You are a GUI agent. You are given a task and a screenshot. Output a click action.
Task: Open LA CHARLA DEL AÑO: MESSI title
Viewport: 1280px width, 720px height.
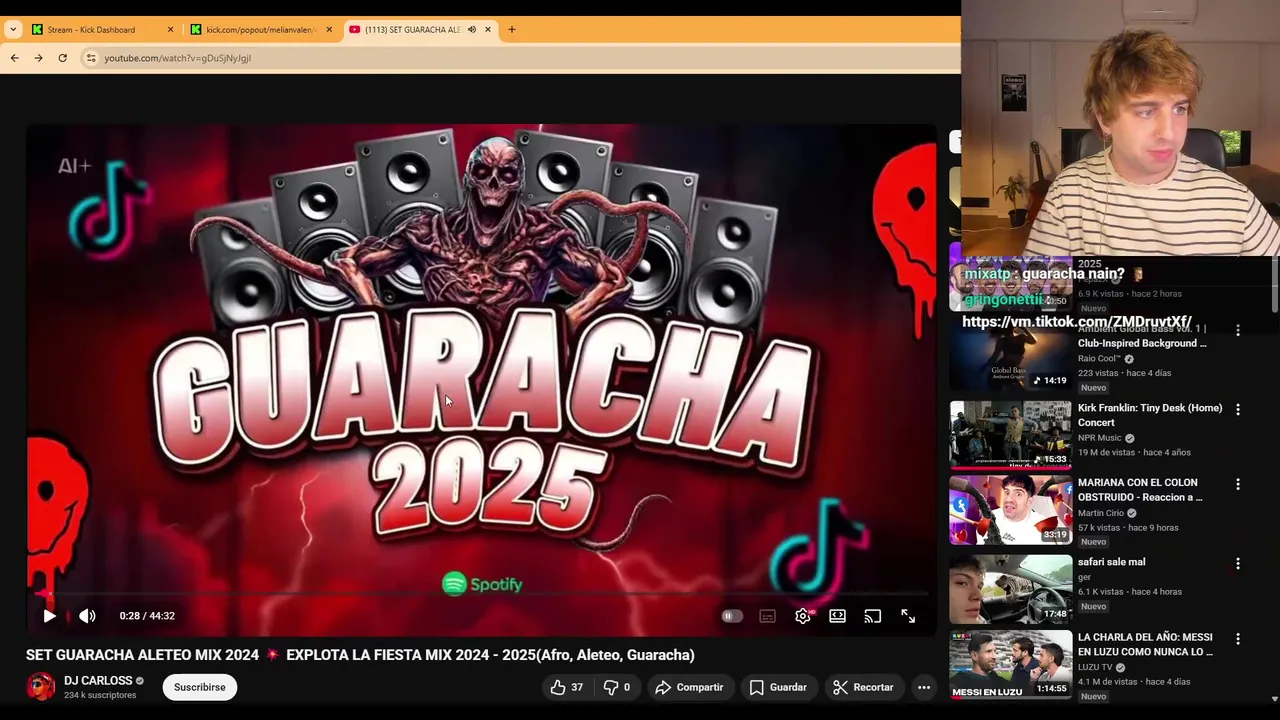point(1146,644)
